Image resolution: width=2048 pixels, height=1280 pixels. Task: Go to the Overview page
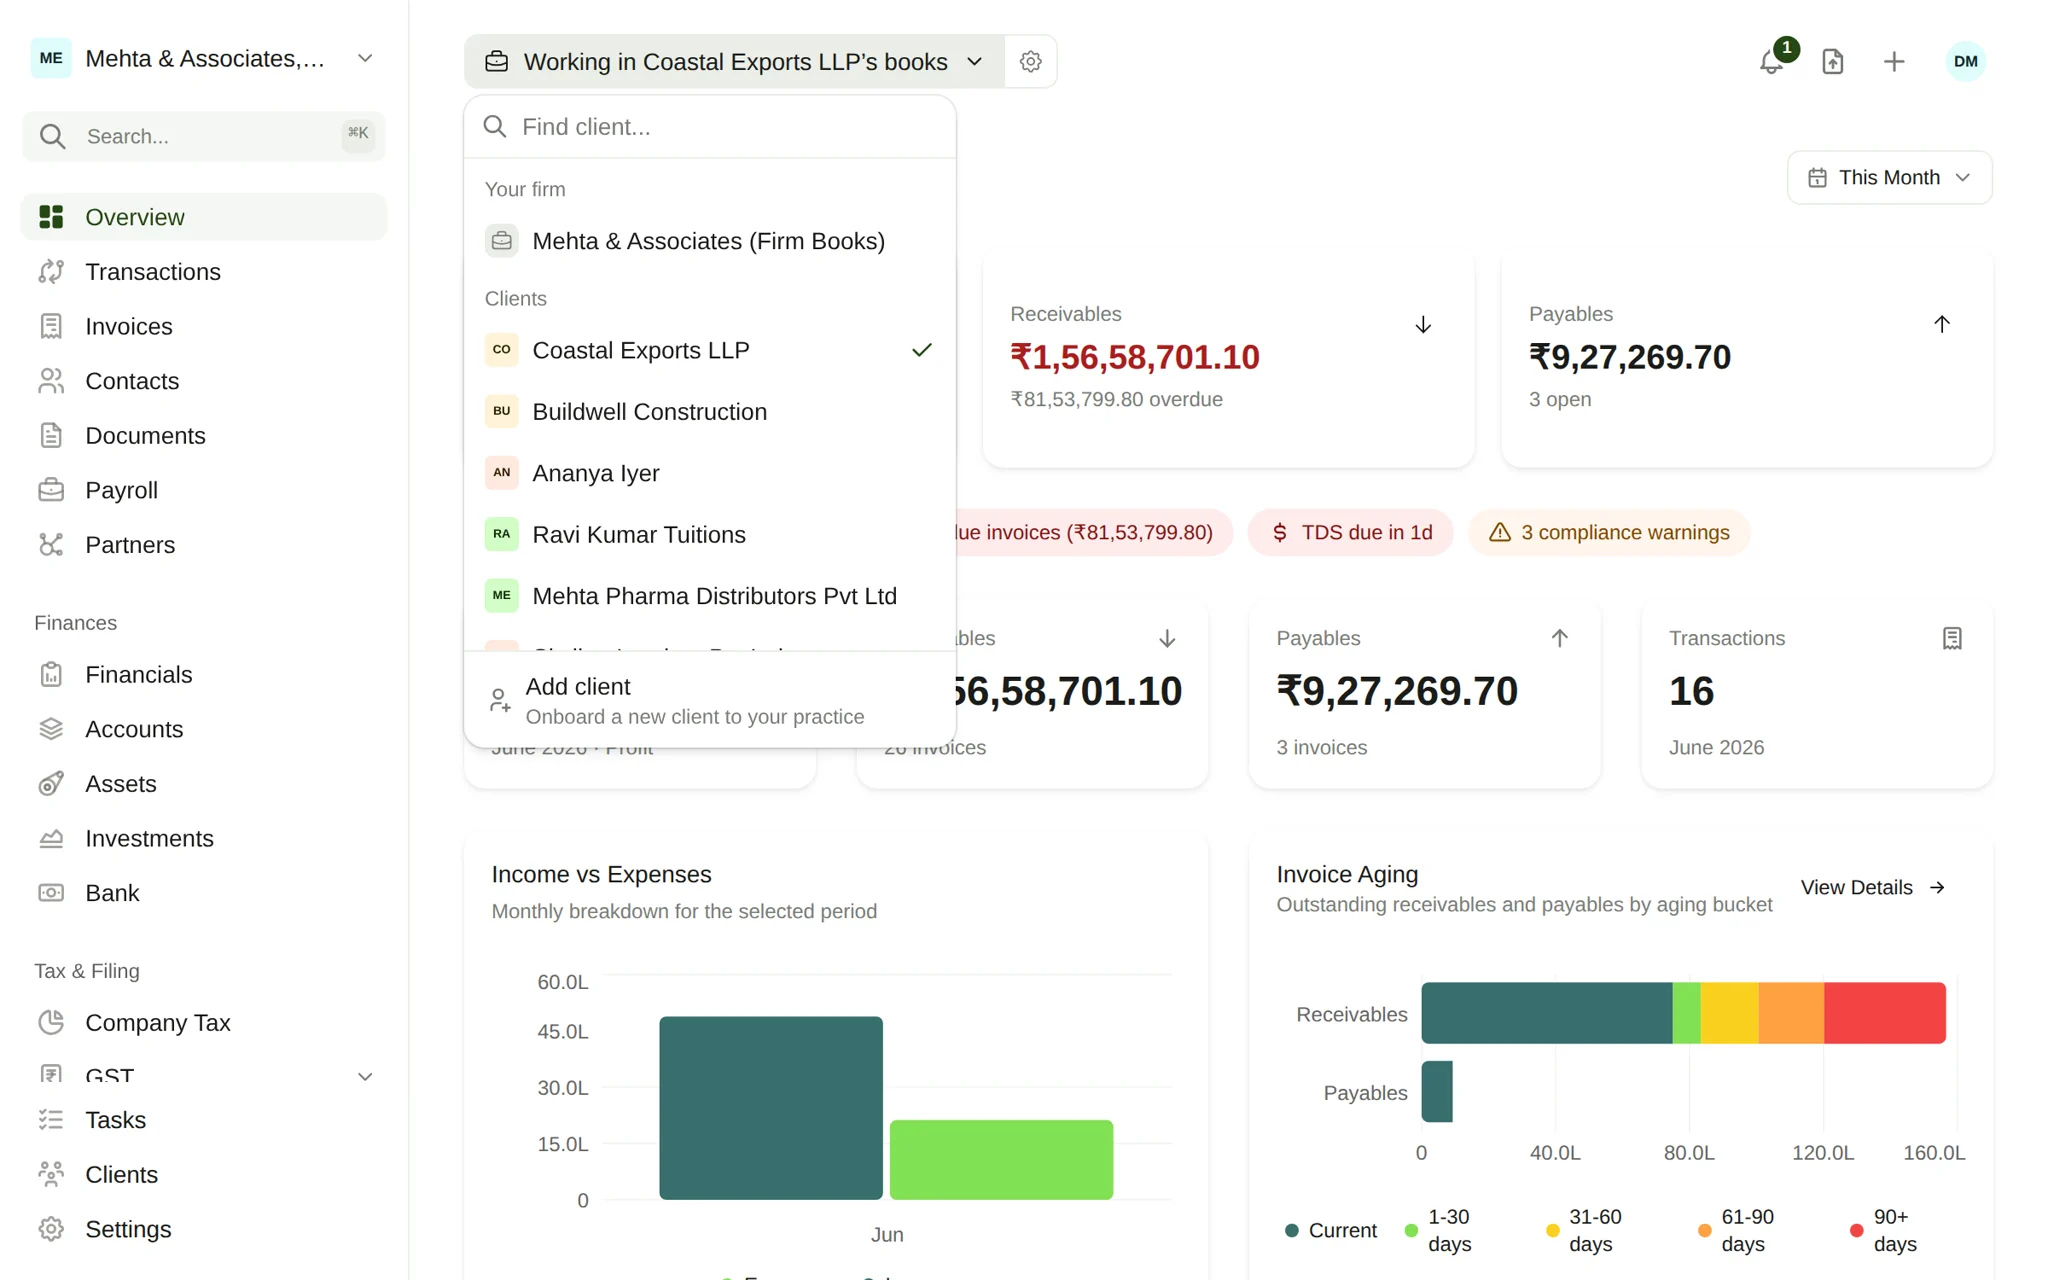[204, 217]
